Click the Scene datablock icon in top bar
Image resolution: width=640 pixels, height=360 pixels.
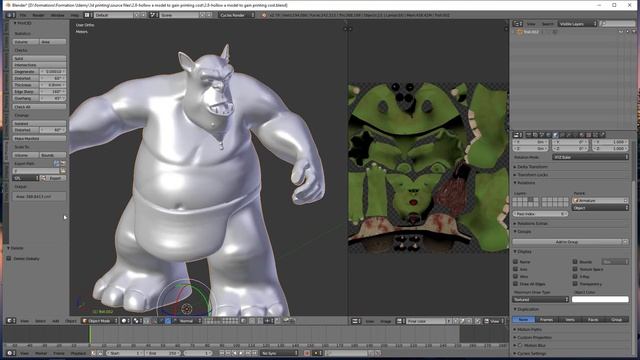click(153, 15)
